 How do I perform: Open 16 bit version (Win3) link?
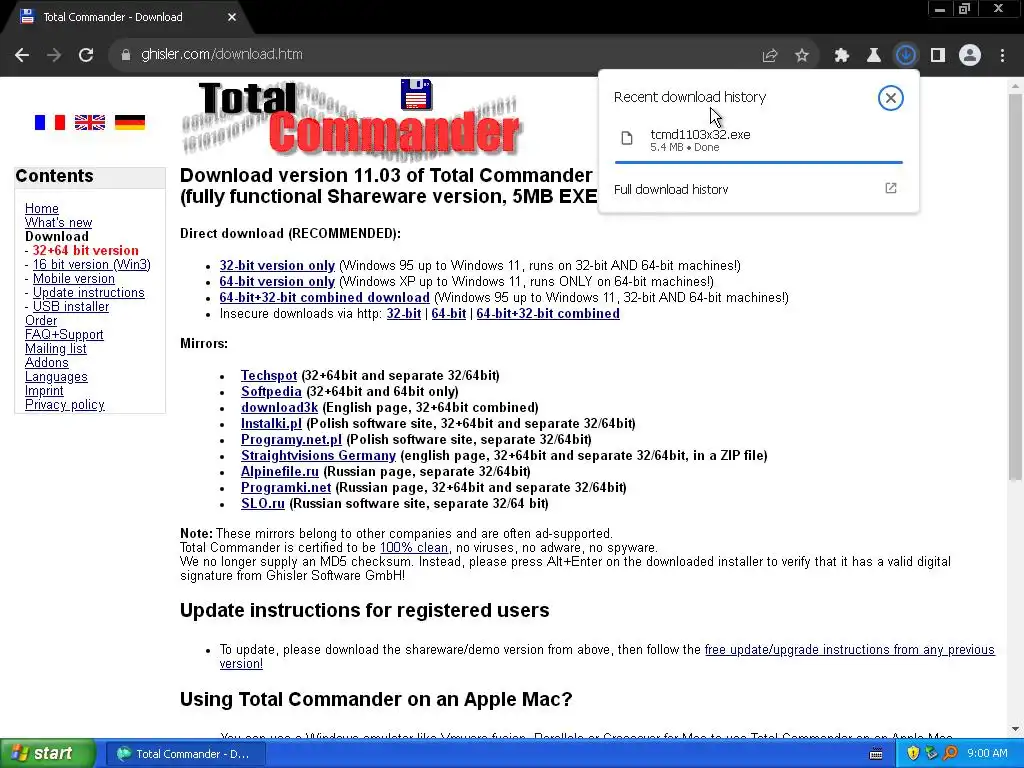(x=91, y=264)
